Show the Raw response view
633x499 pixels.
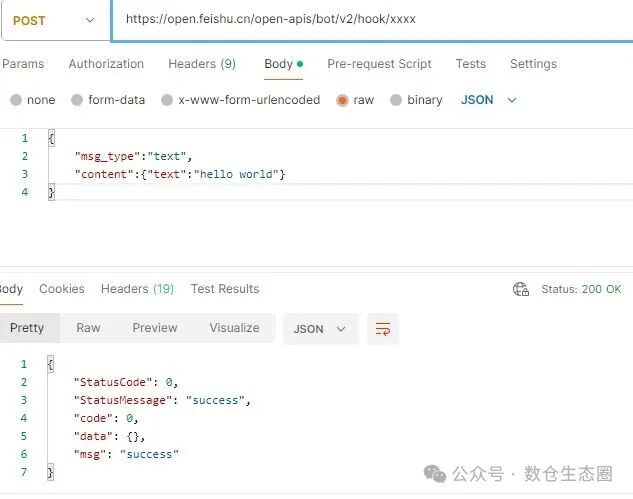88,328
